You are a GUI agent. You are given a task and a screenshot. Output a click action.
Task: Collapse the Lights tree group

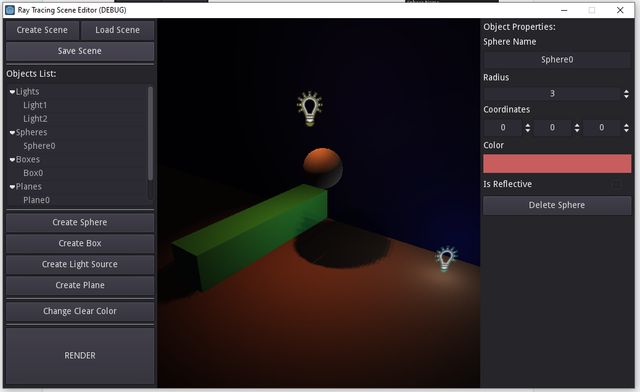[12, 92]
